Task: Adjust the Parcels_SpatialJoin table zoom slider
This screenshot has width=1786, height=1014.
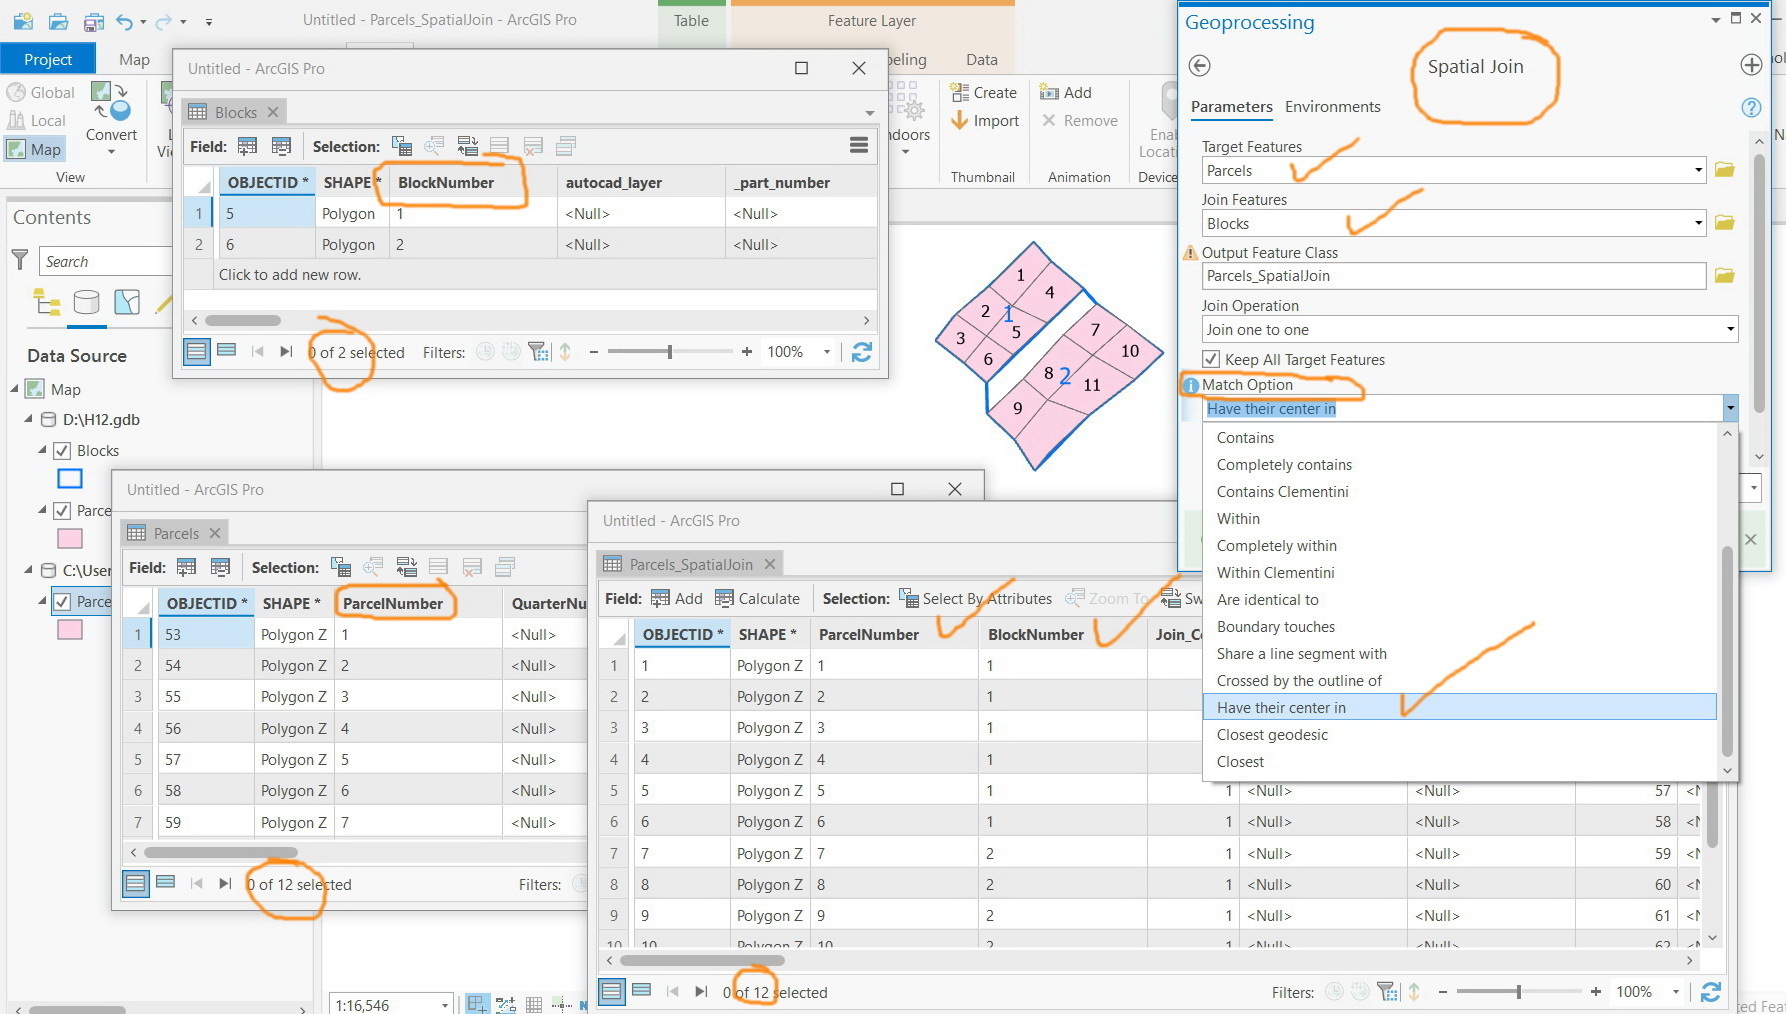Action: 1518,992
